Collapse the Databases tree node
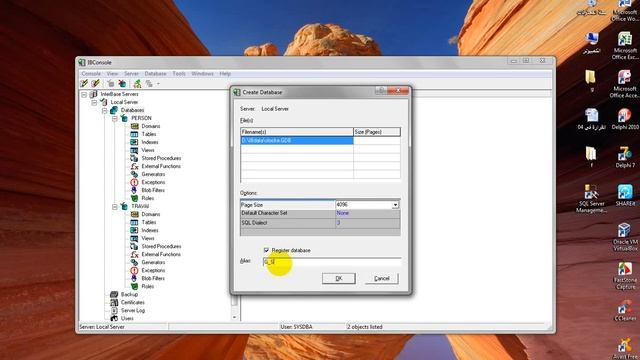This screenshot has height=360, width=640. [104, 110]
